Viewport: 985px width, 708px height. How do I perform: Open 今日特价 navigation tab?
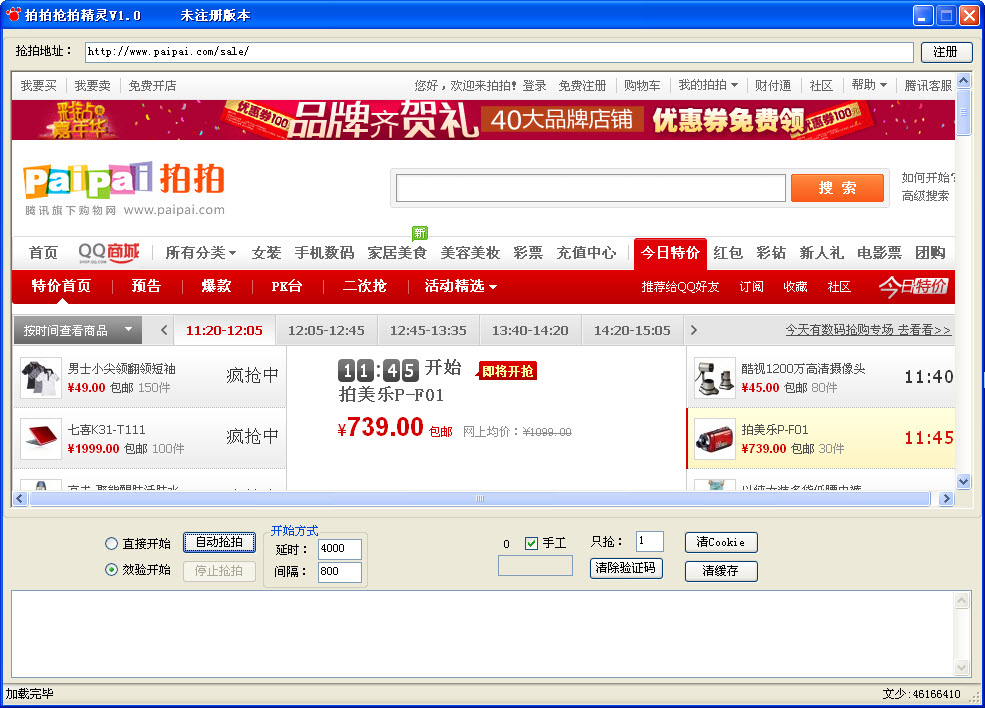point(670,253)
